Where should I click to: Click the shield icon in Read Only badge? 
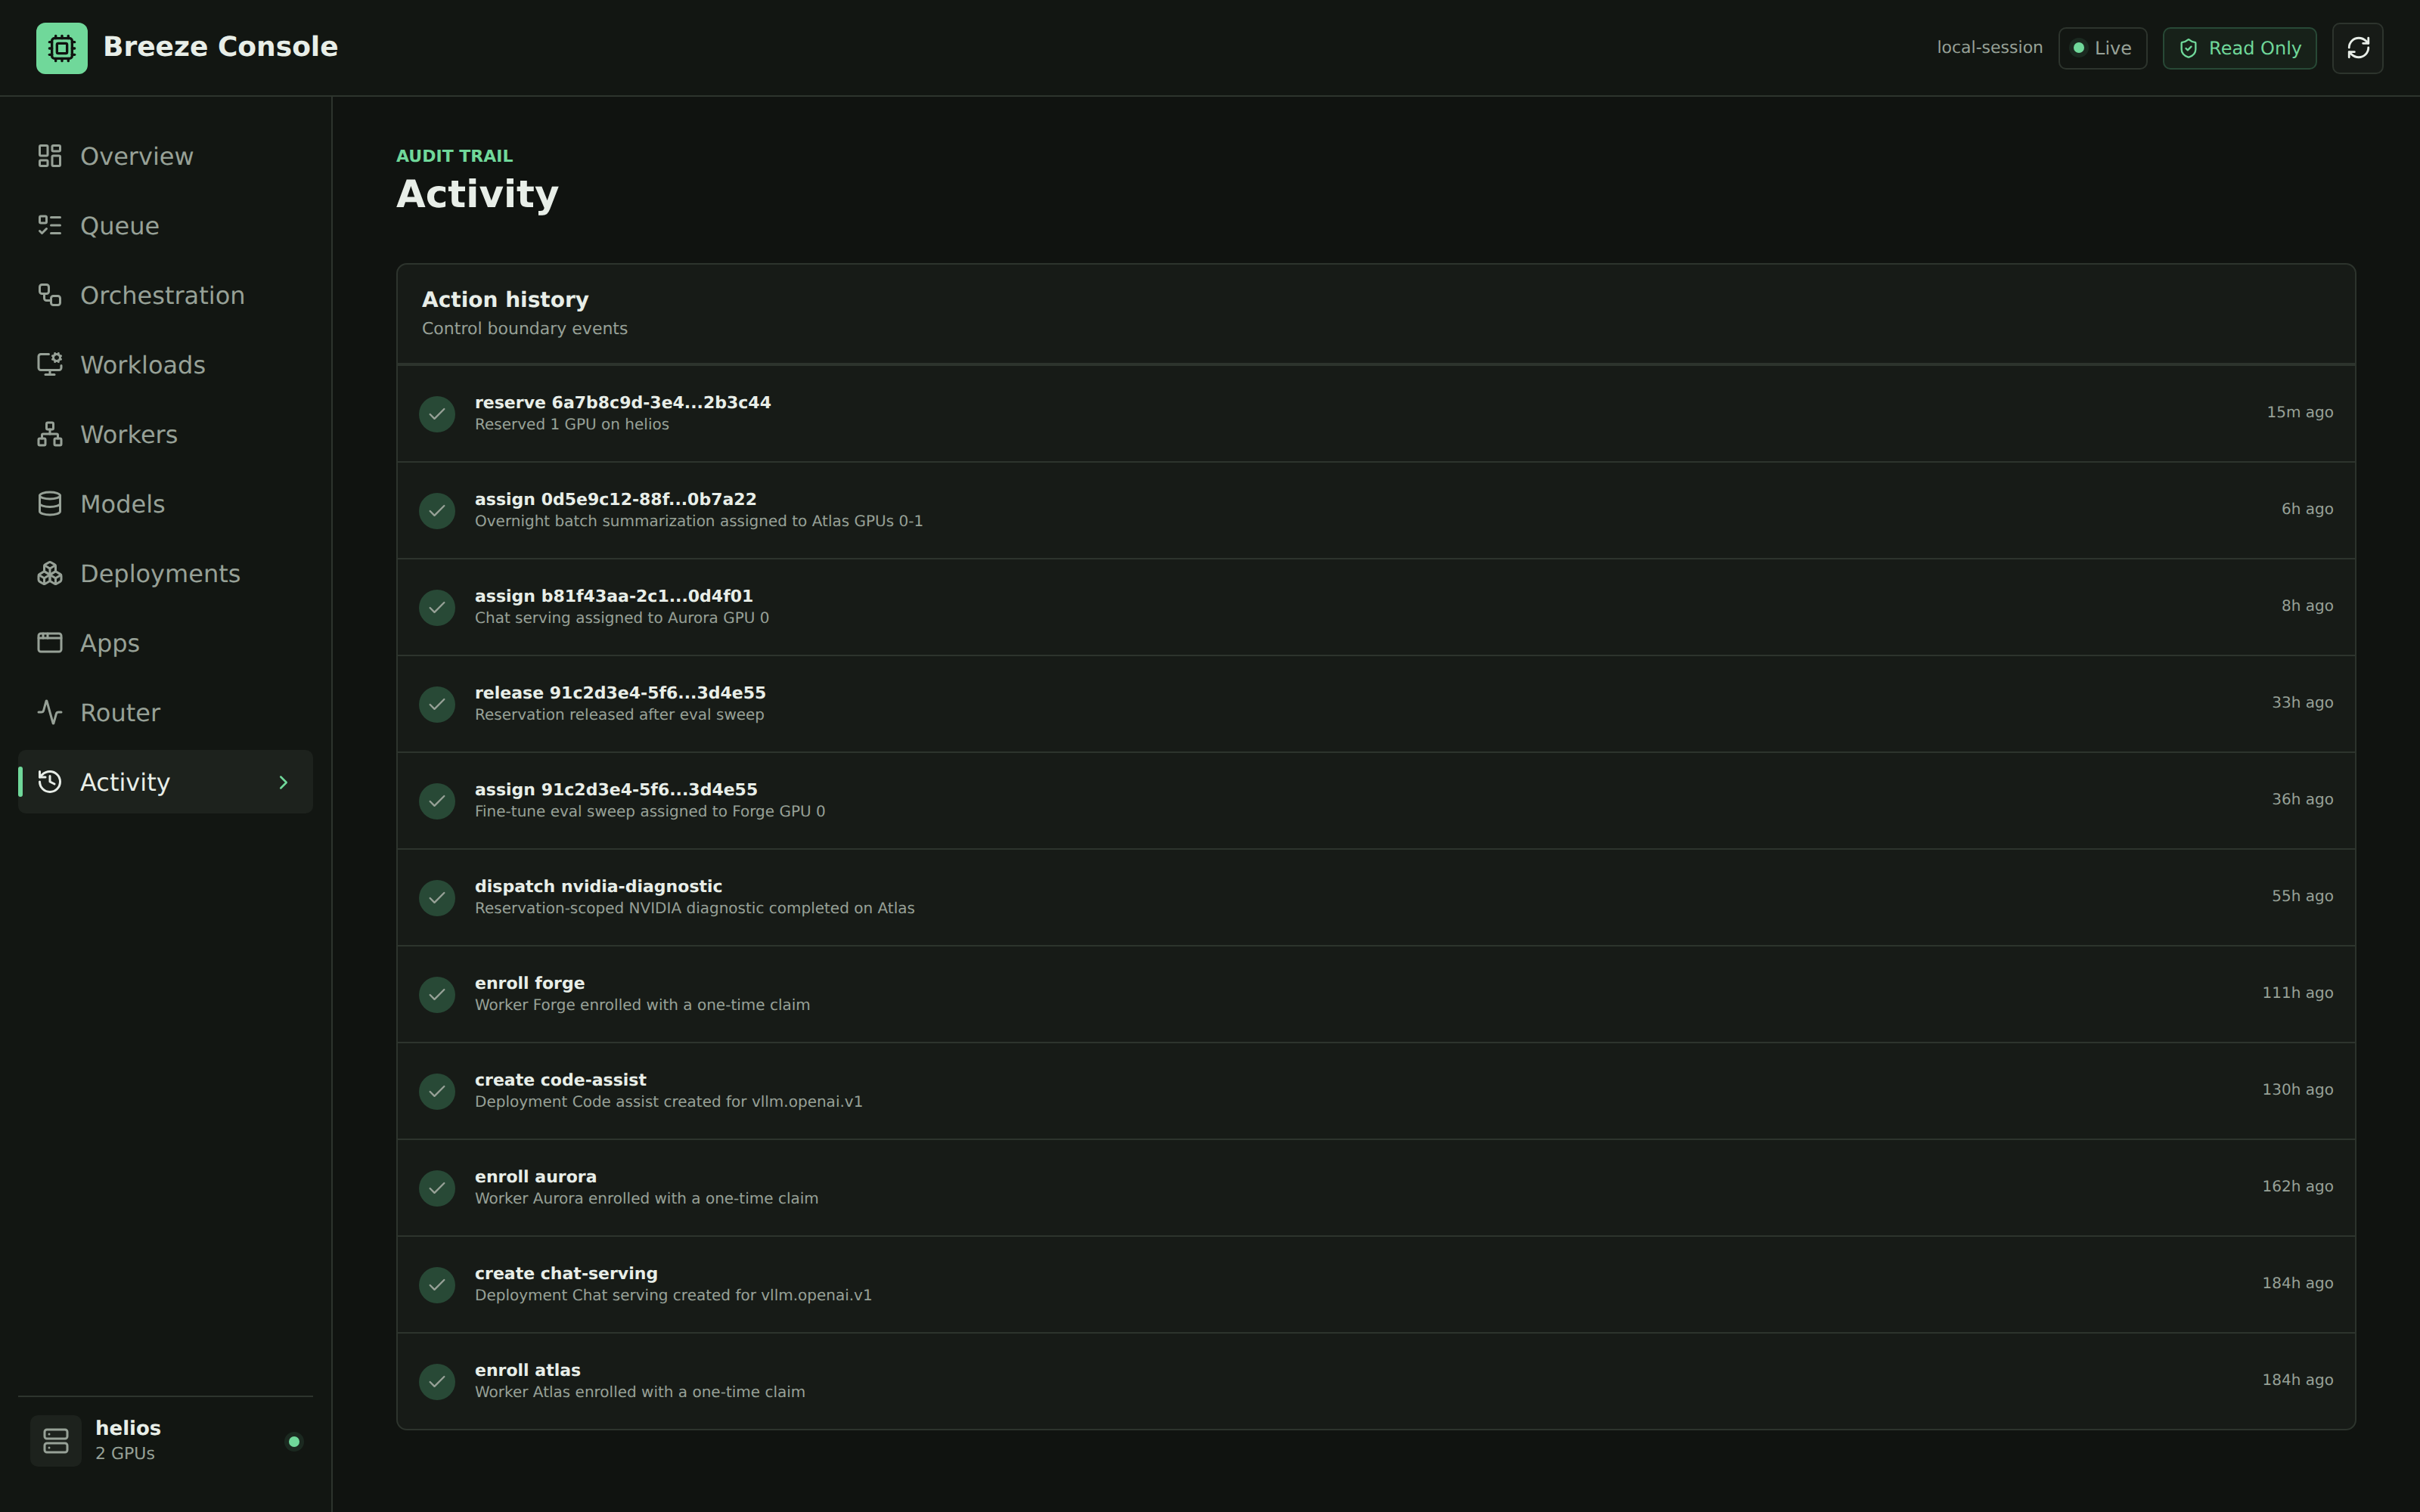[x=2188, y=48]
